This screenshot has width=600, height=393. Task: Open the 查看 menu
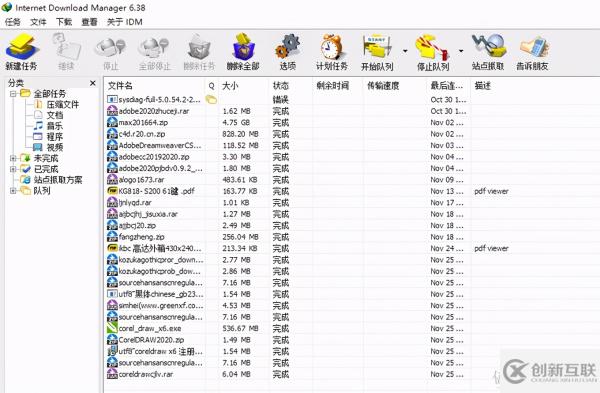click(90, 22)
